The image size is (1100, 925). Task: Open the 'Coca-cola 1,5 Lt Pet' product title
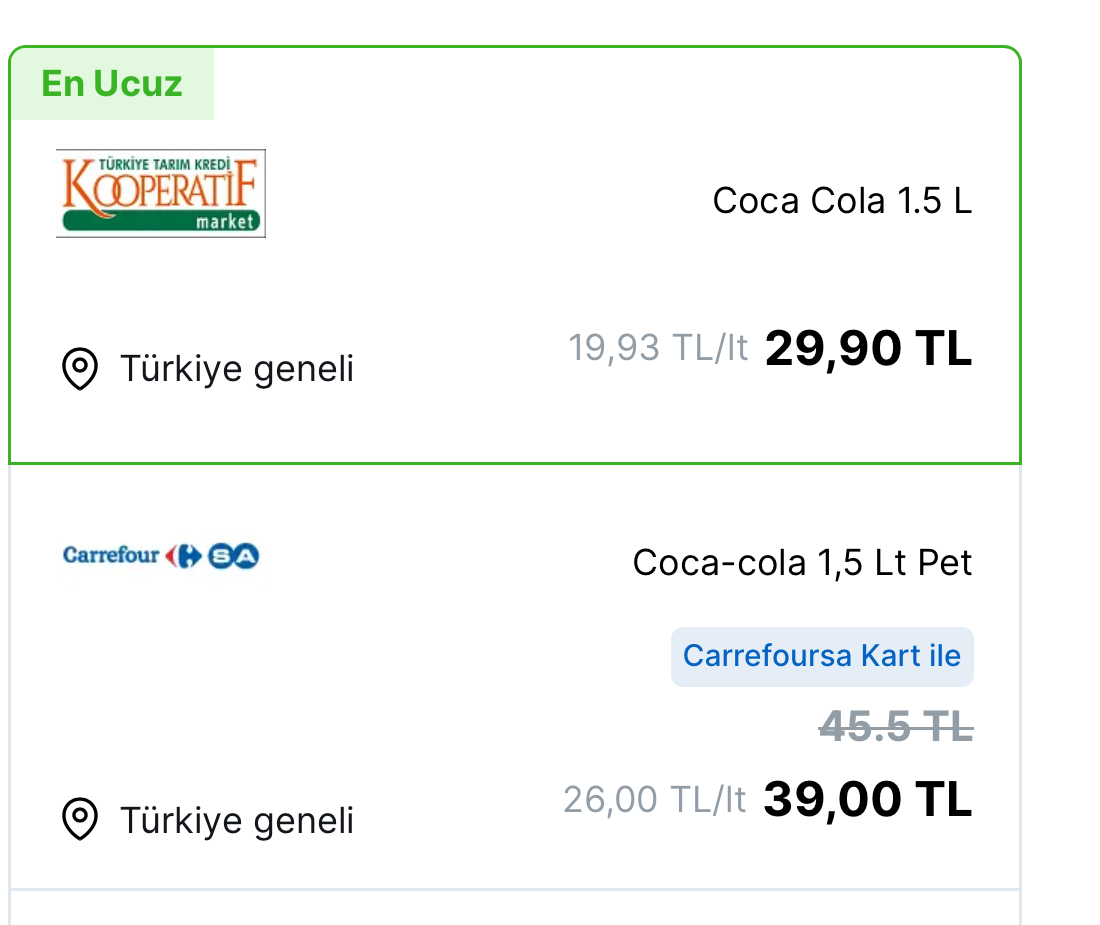coord(802,563)
